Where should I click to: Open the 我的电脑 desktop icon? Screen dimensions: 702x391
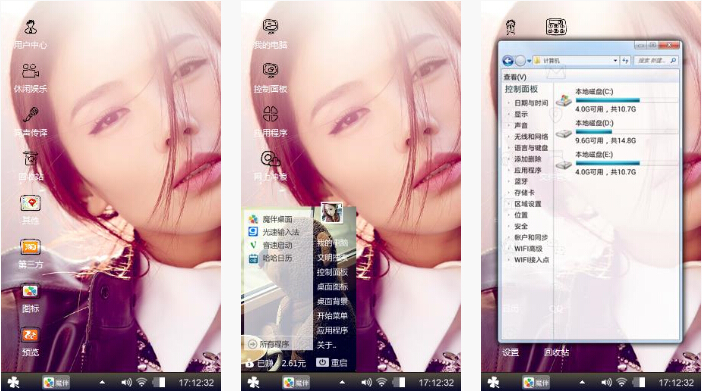270,27
